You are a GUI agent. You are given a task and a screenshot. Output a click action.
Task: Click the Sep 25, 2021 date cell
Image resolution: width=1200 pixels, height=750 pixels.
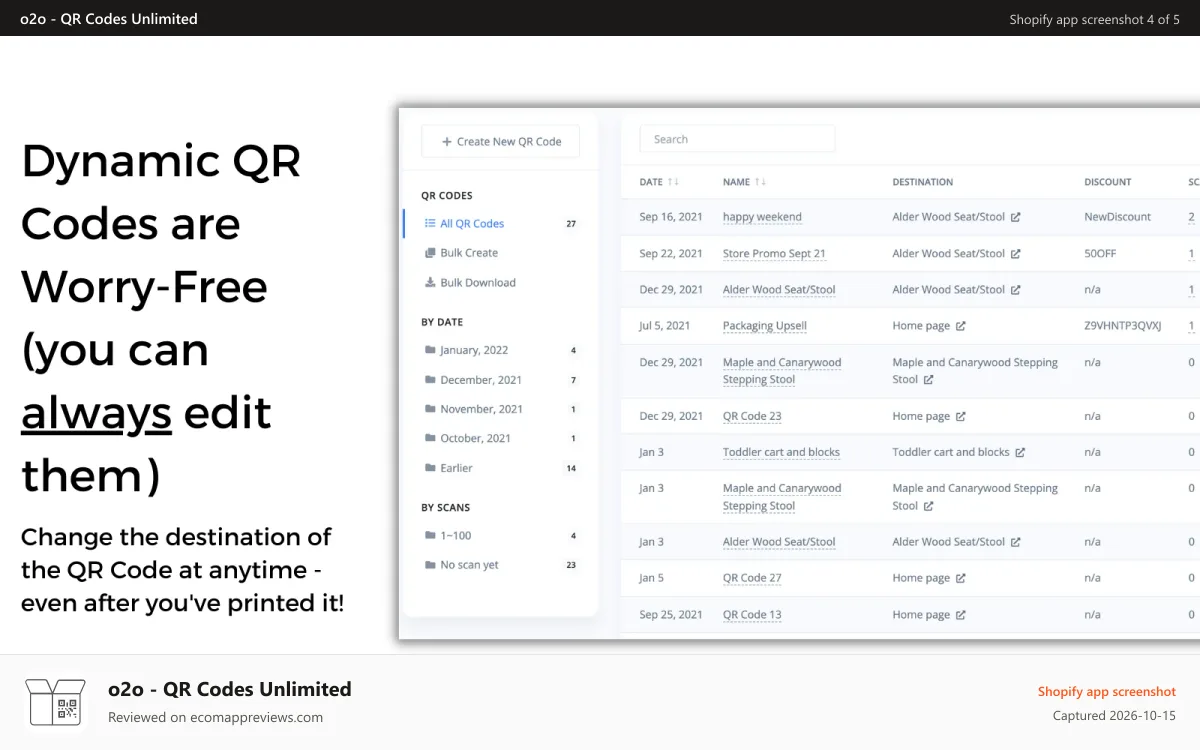point(671,615)
